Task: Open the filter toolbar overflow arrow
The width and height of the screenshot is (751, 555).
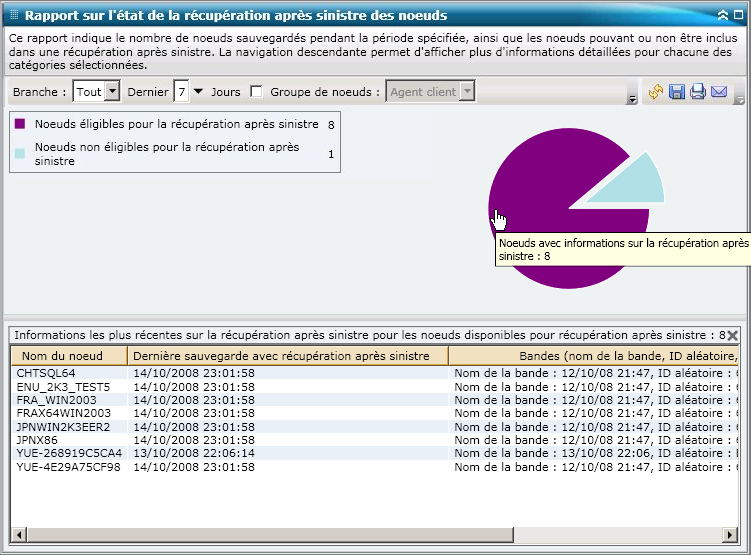Action: [632, 99]
